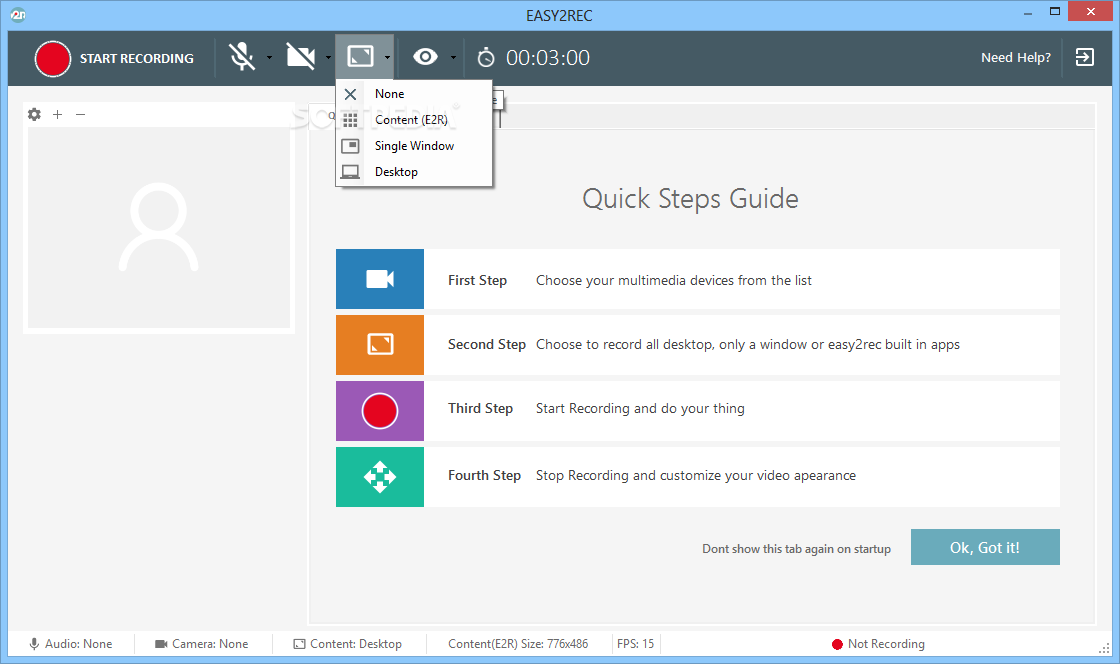Click the window icon beside Single Window

point(350,146)
